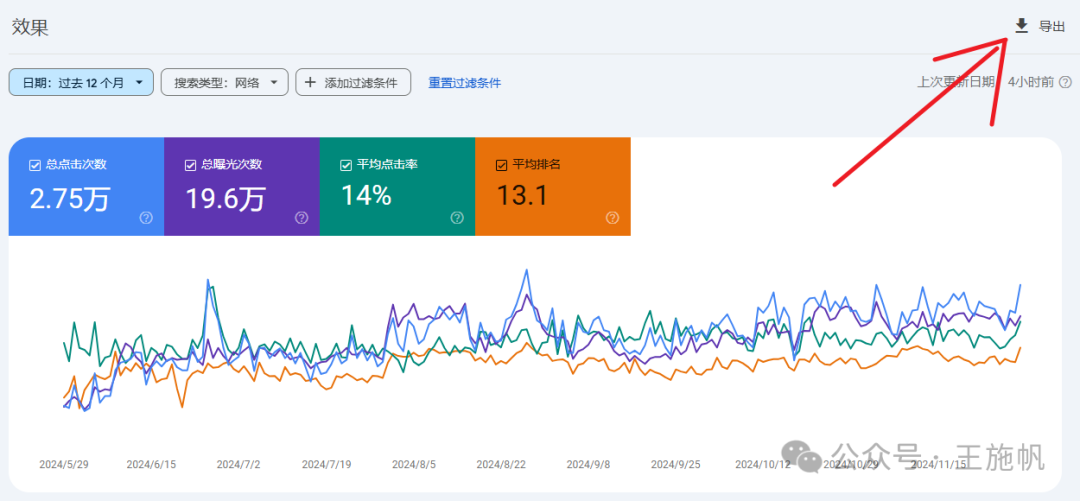Click the 2024/7/2 axis date label
The height and width of the screenshot is (501, 1080).
tap(238, 464)
